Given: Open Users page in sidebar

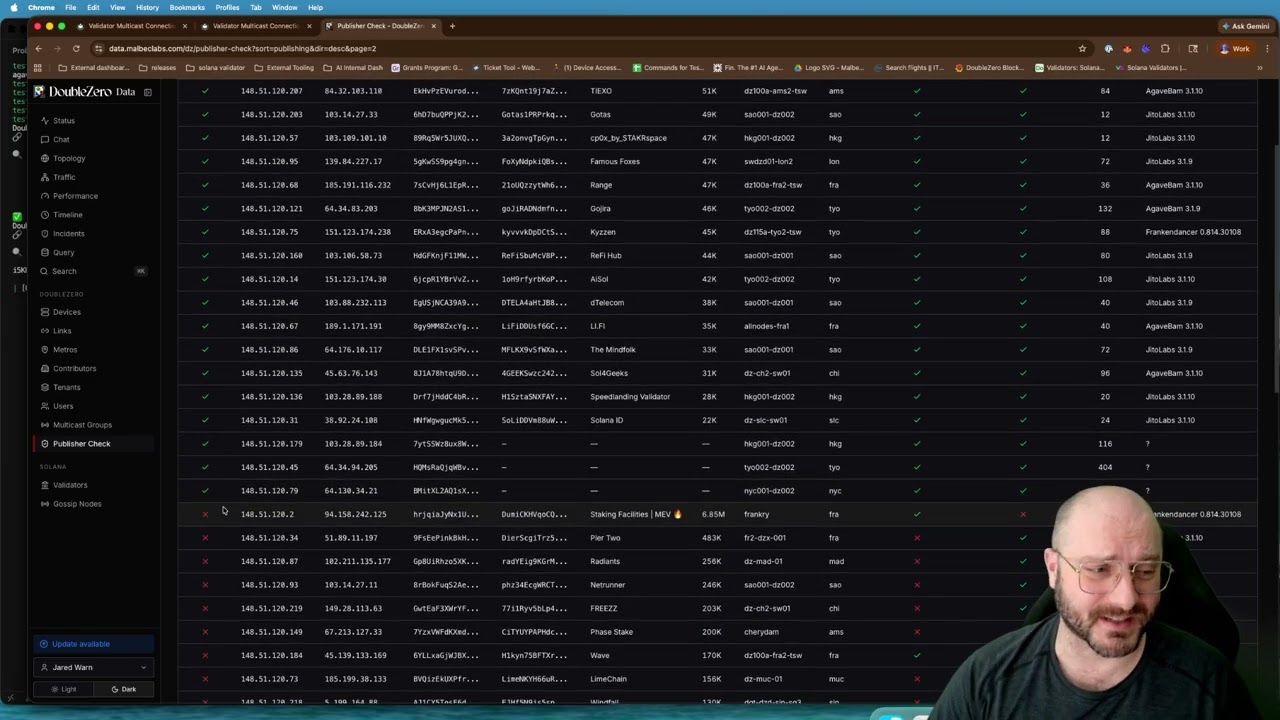Looking at the screenshot, I should 63,406.
